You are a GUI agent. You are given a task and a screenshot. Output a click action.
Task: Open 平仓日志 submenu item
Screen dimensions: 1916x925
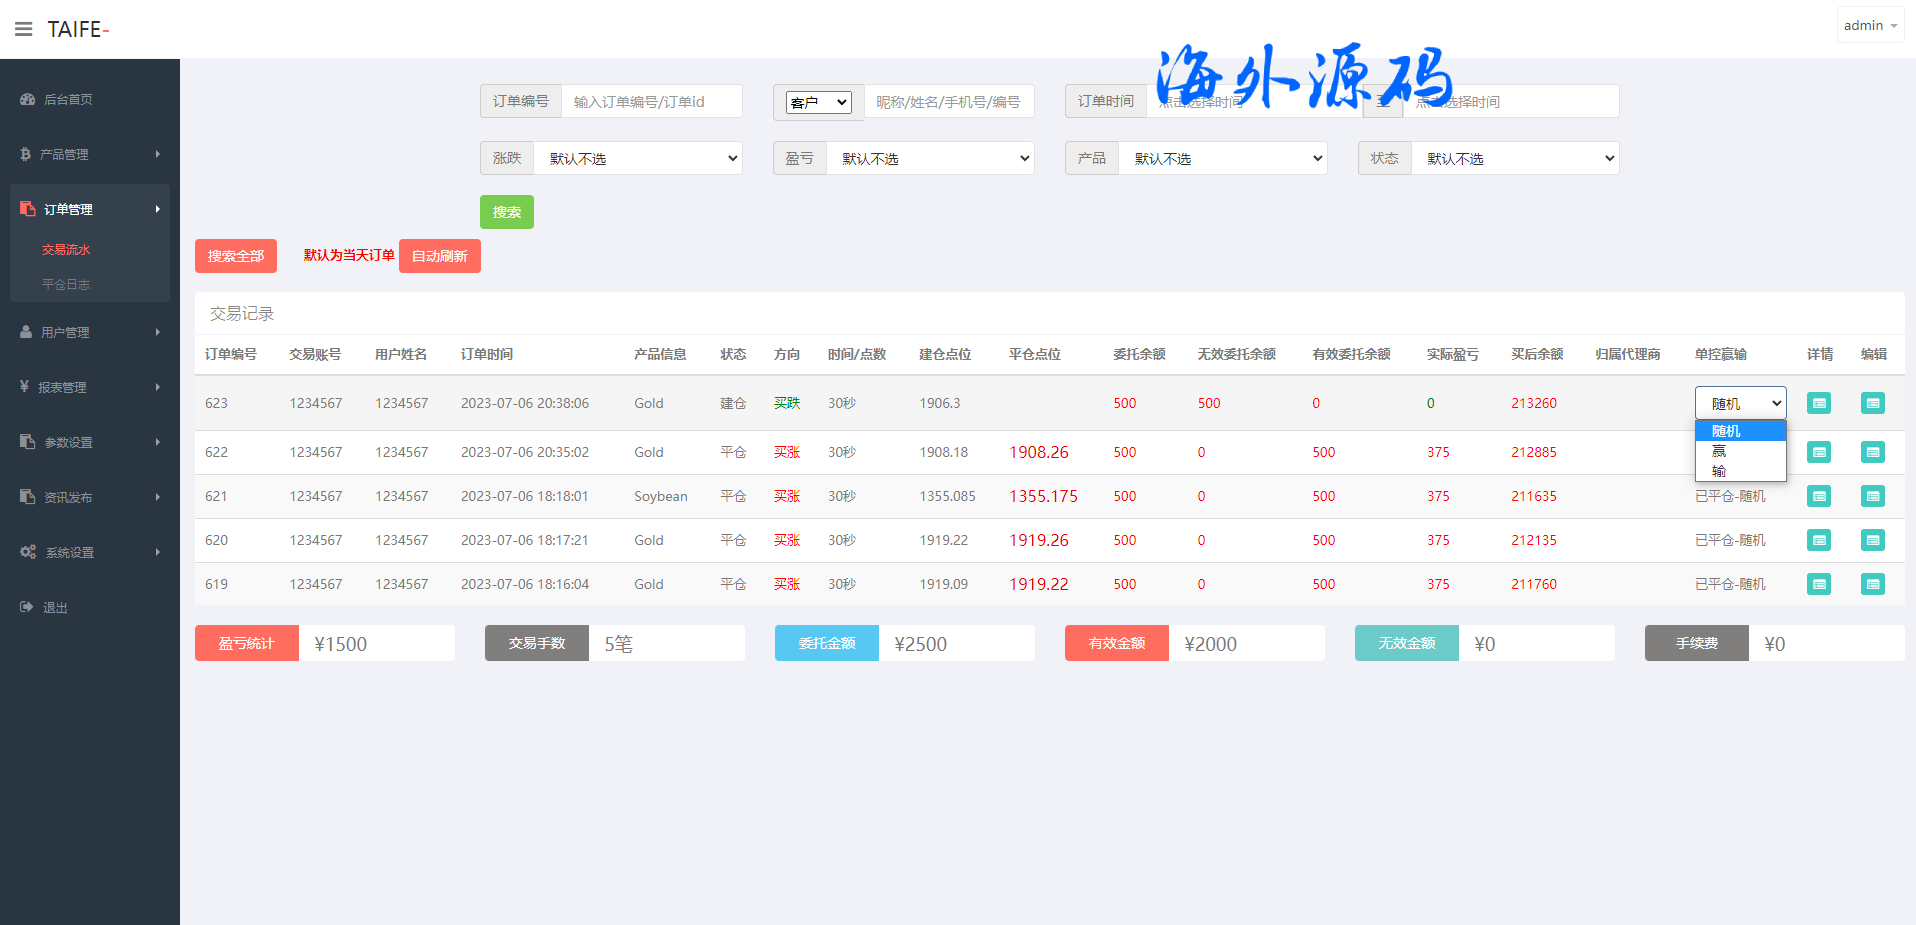point(66,284)
